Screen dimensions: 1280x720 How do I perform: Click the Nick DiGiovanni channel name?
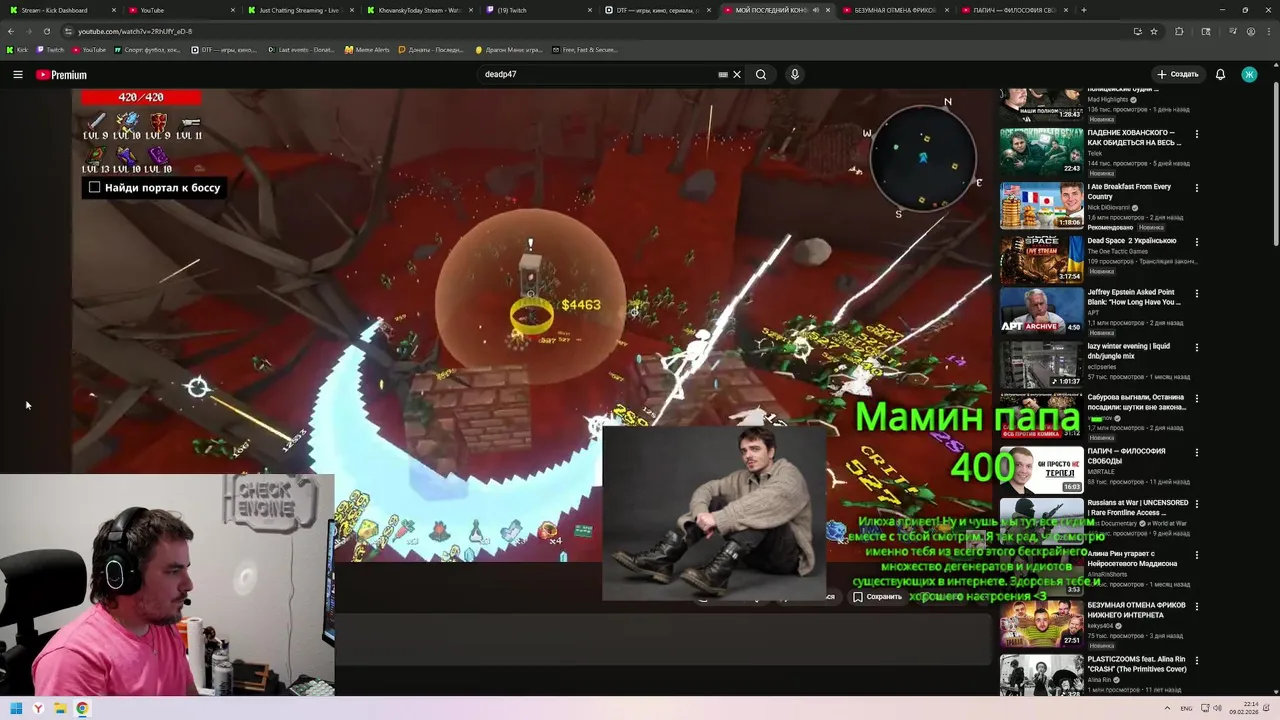click(x=1109, y=207)
